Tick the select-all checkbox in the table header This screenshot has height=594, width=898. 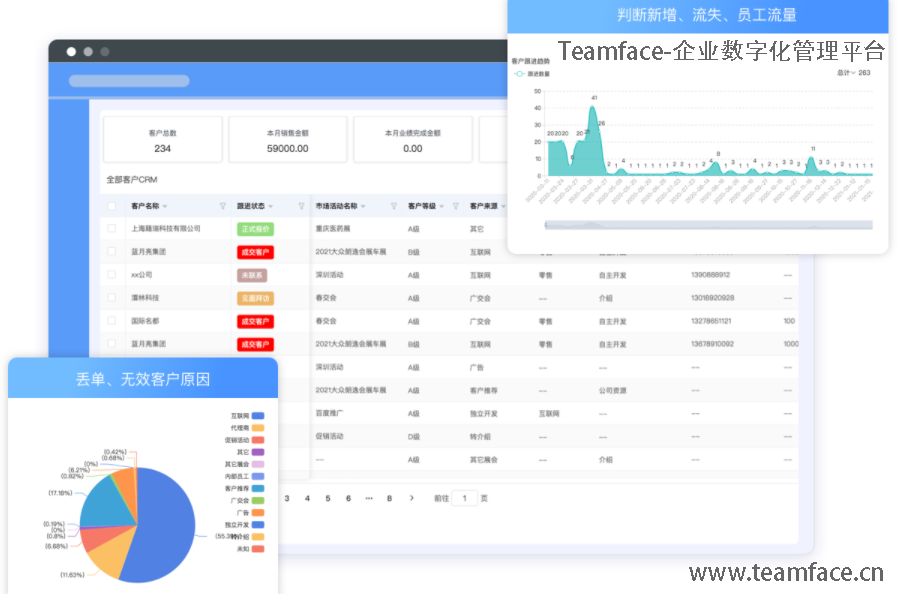112,206
